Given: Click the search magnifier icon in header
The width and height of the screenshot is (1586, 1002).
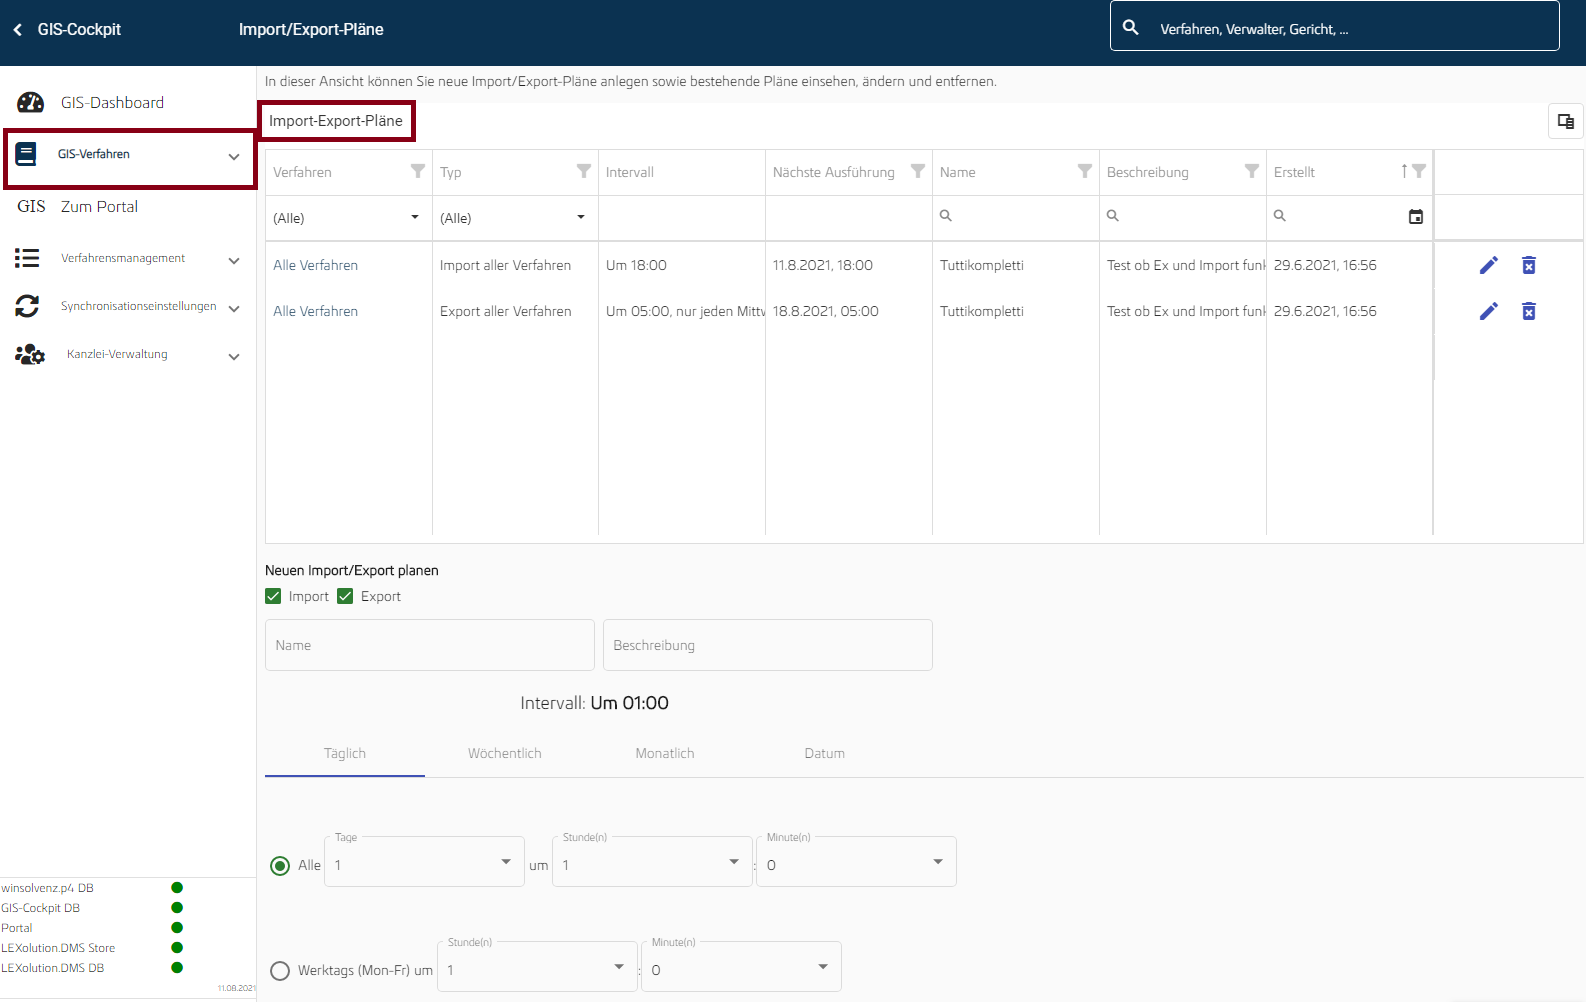Looking at the screenshot, I should point(1131,28).
